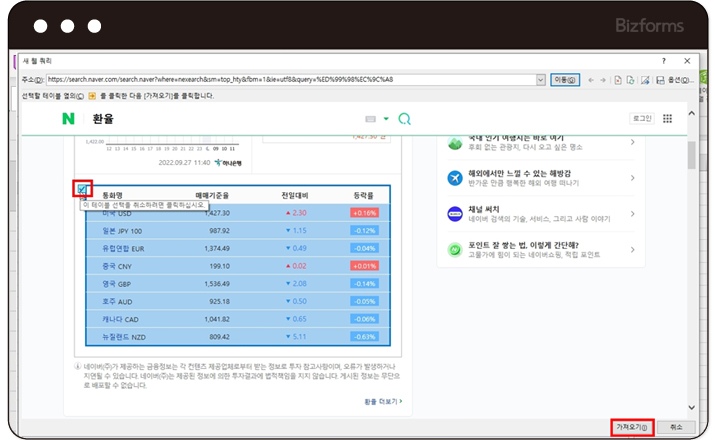Open the Naver apps grid icon
This screenshot has height=440, width=715.
click(x=667, y=119)
